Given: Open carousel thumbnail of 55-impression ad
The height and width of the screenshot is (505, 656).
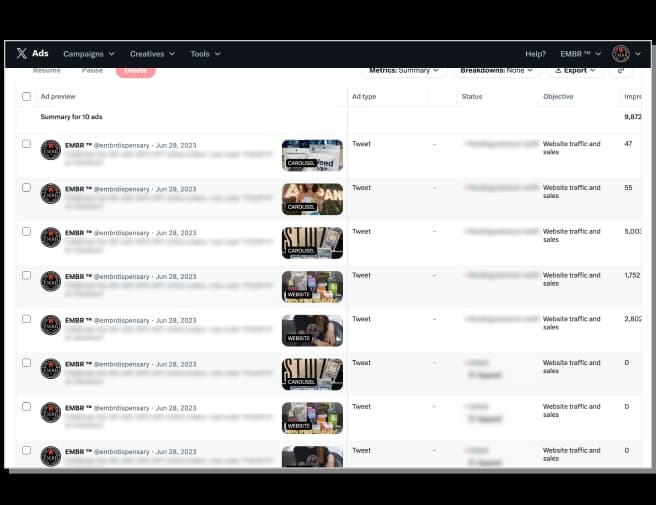Looking at the screenshot, I should pyautogui.click(x=312, y=199).
